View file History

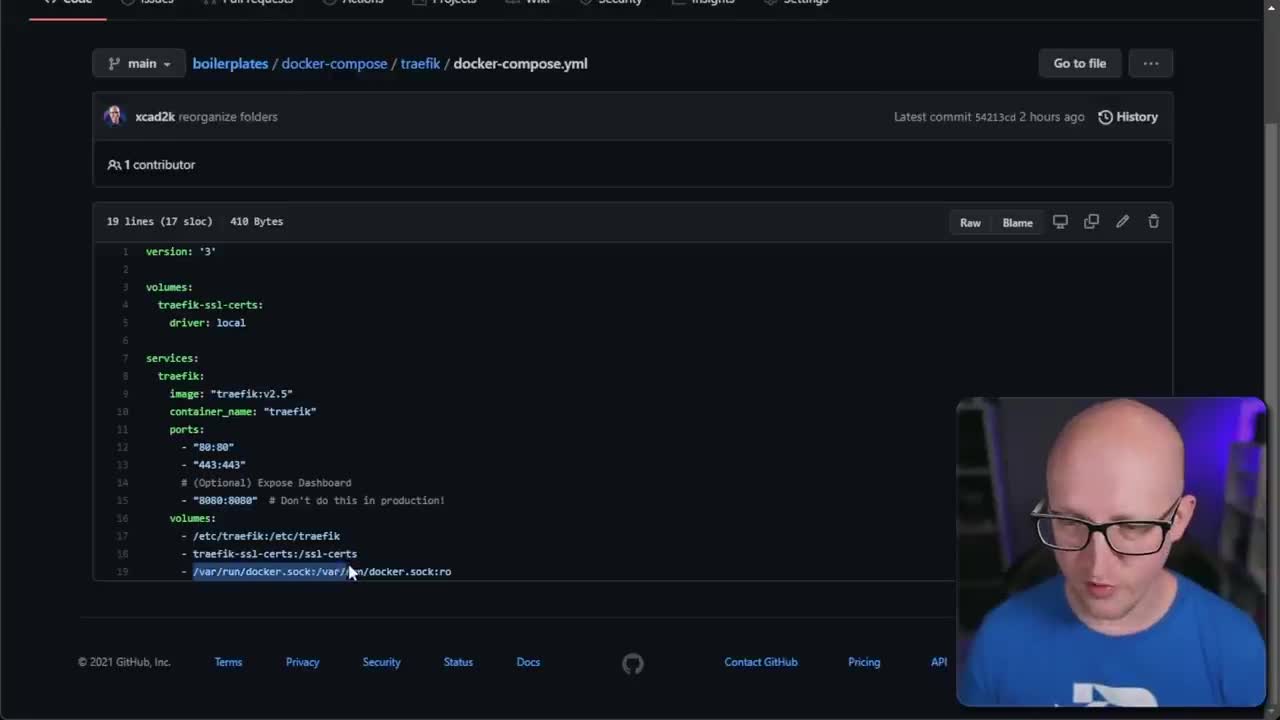tap(1128, 117)
